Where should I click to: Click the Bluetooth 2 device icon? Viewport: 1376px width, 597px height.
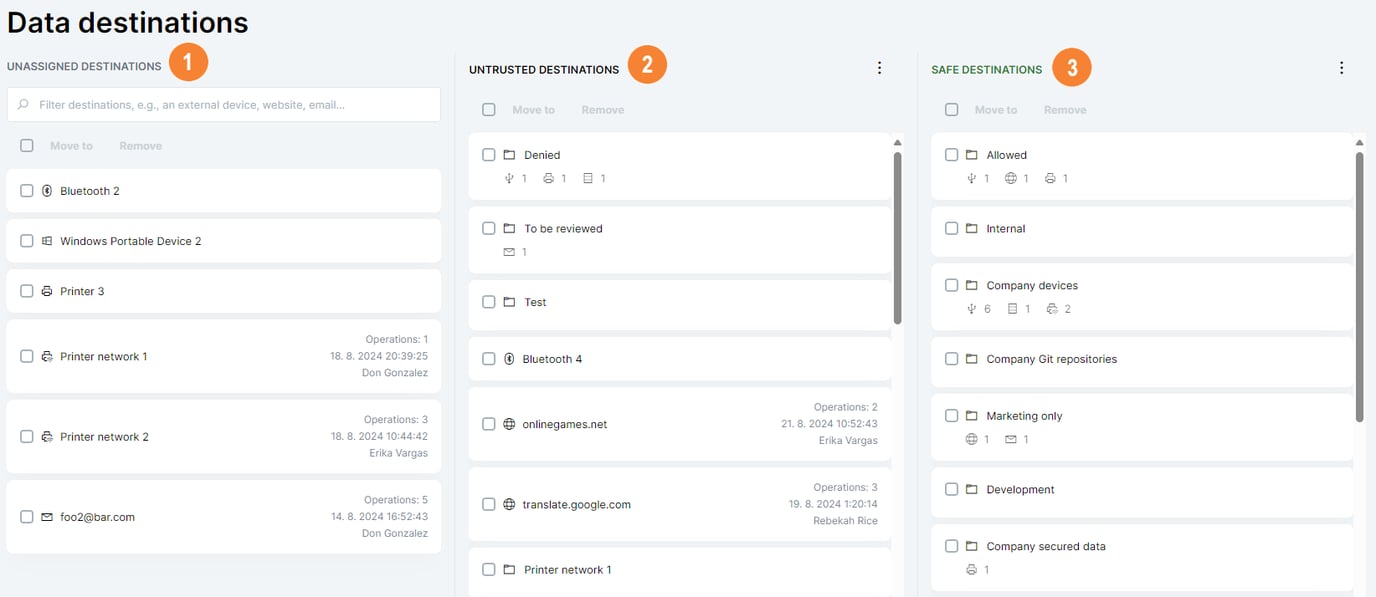(47, 191)
